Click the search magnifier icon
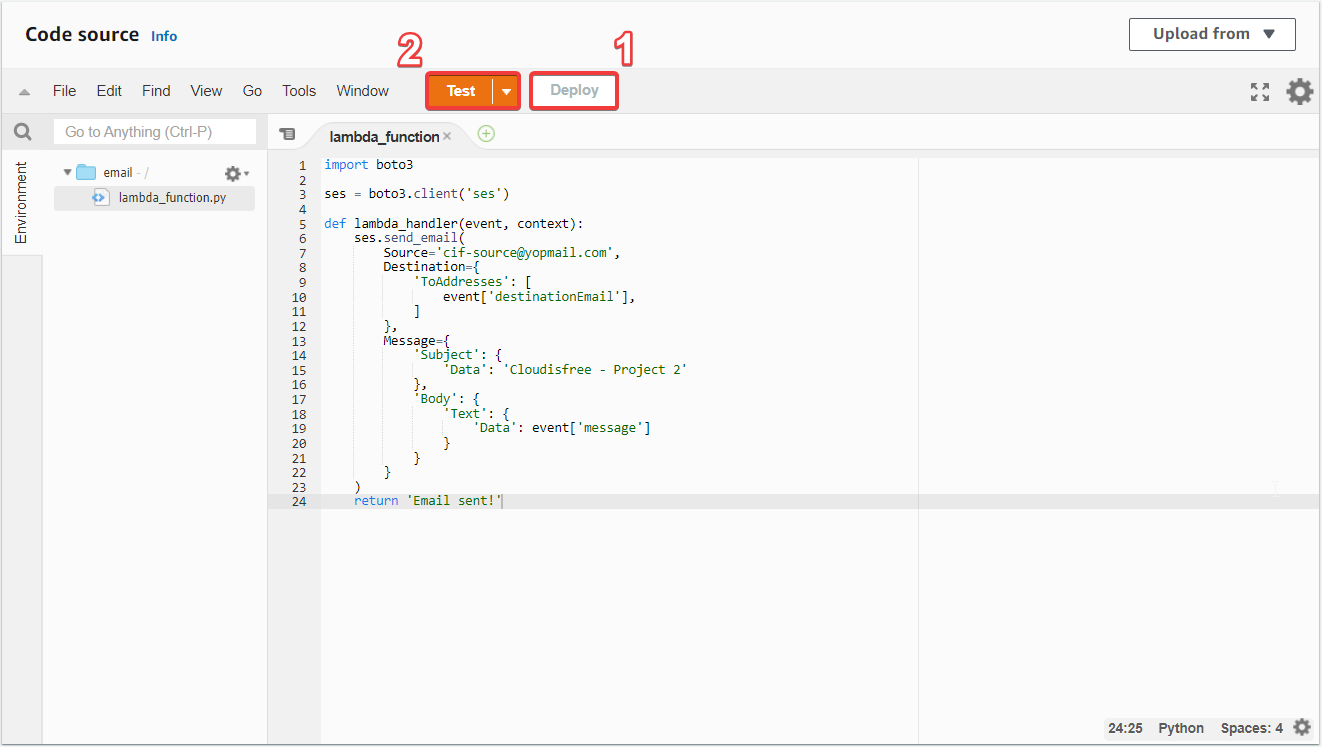The height and width of the screenshot is (747, 1322). point(22,132)
